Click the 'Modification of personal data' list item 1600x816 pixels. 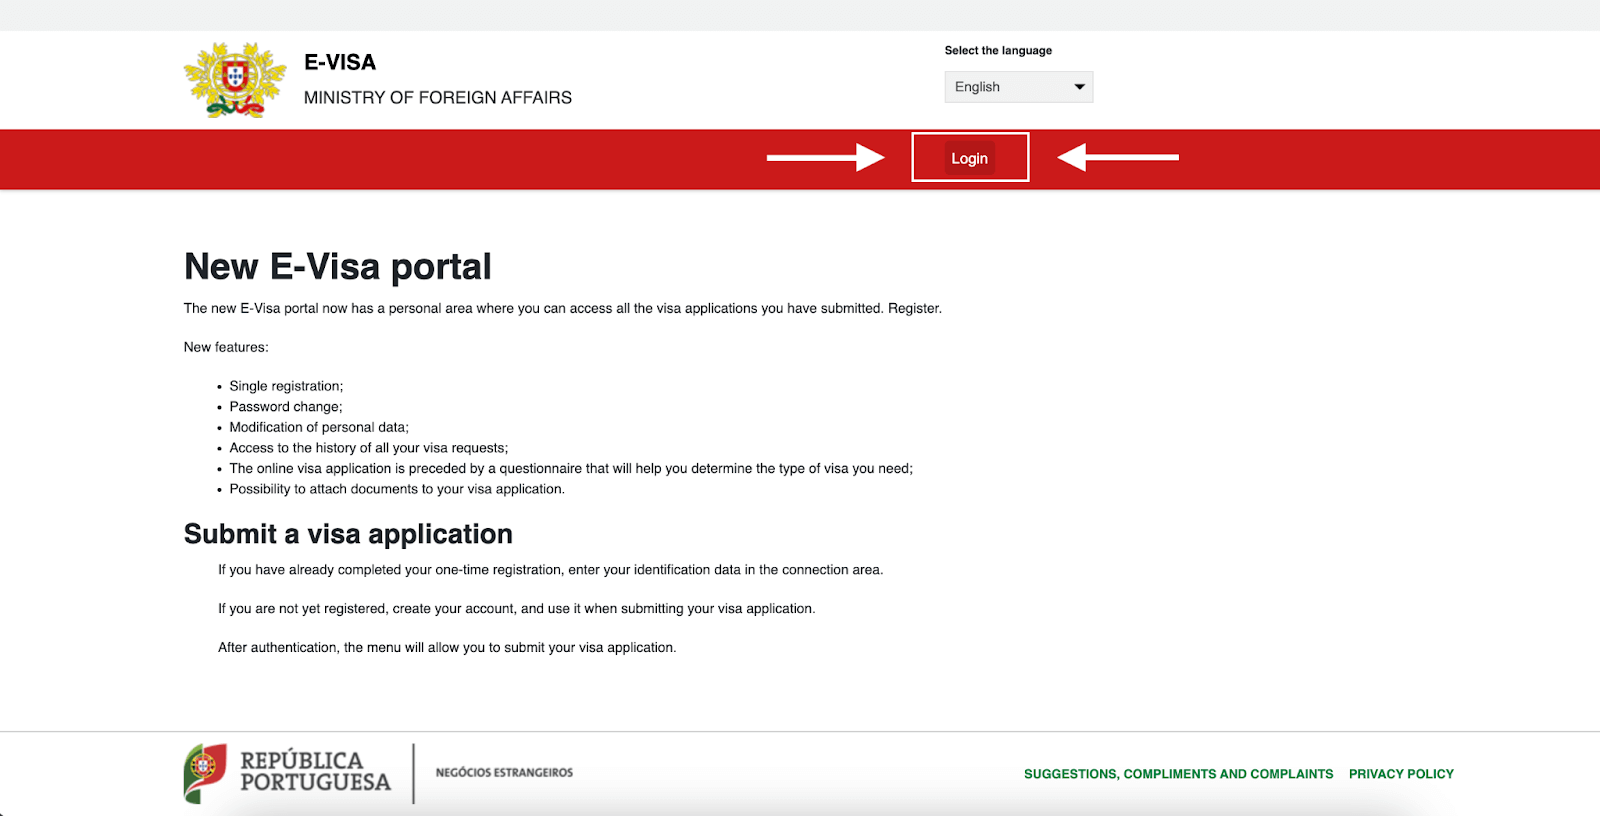click(x=318, y=427)
